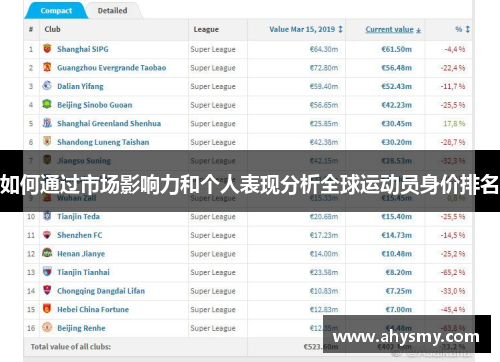Click the Shandong Luneng Taishan crest icon
The height and width of the screenshot is (362, 500).
[x=47, y=141]
